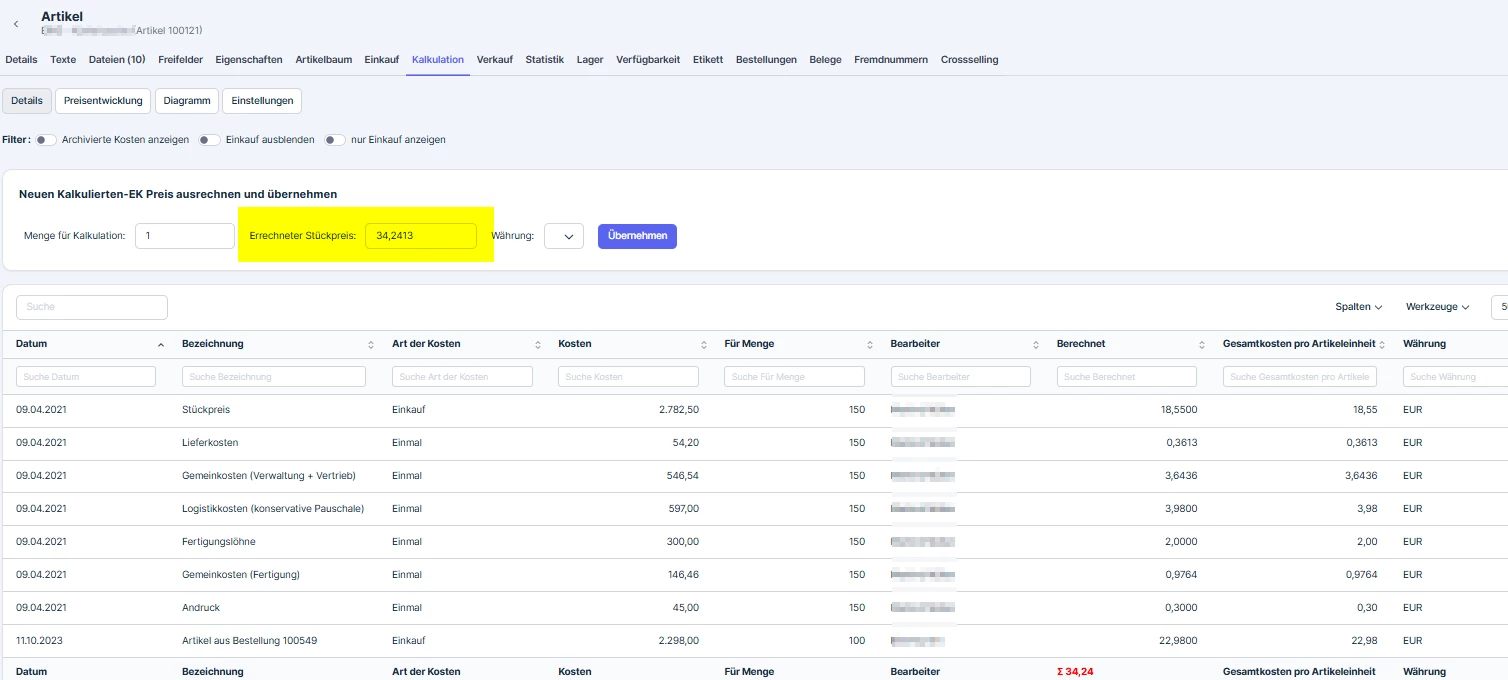The image size is (1508, 680).
Task: Click the 22,9800 Berechnet value
Action: tap(1180, 641)
